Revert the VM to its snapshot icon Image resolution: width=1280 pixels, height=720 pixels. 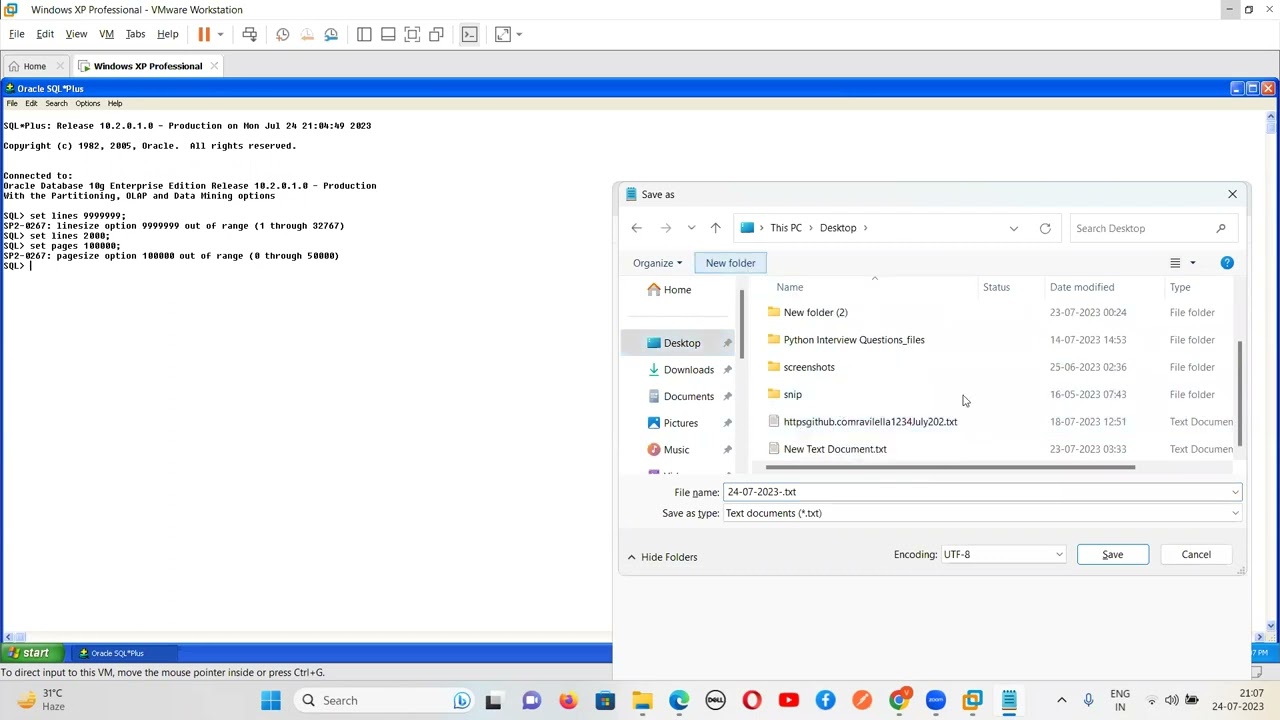pyautogui.click(x=307, y=34)
